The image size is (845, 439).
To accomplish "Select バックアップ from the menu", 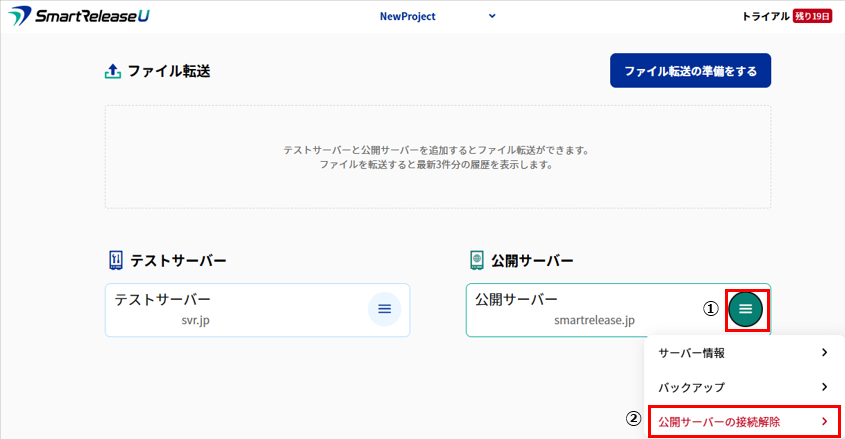I will (x=691, y=387).
